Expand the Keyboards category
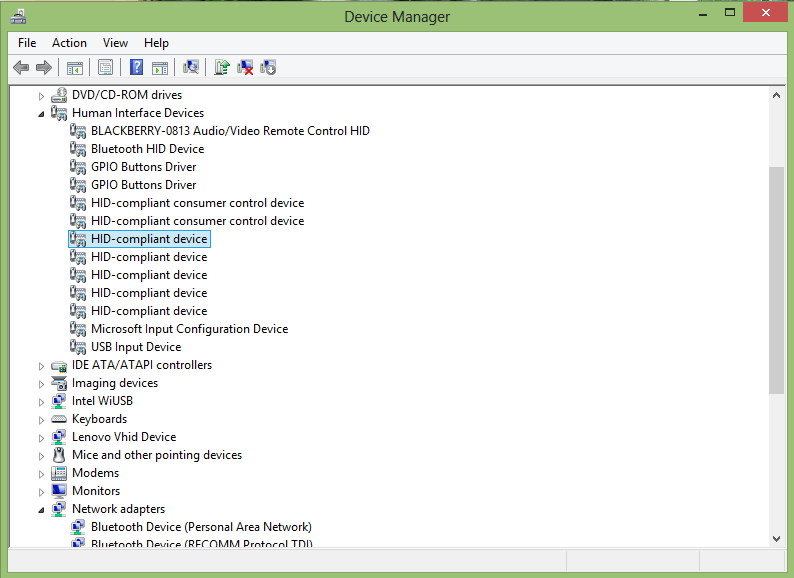This screenshot has width=794, height=578. [x=41, y=420]
